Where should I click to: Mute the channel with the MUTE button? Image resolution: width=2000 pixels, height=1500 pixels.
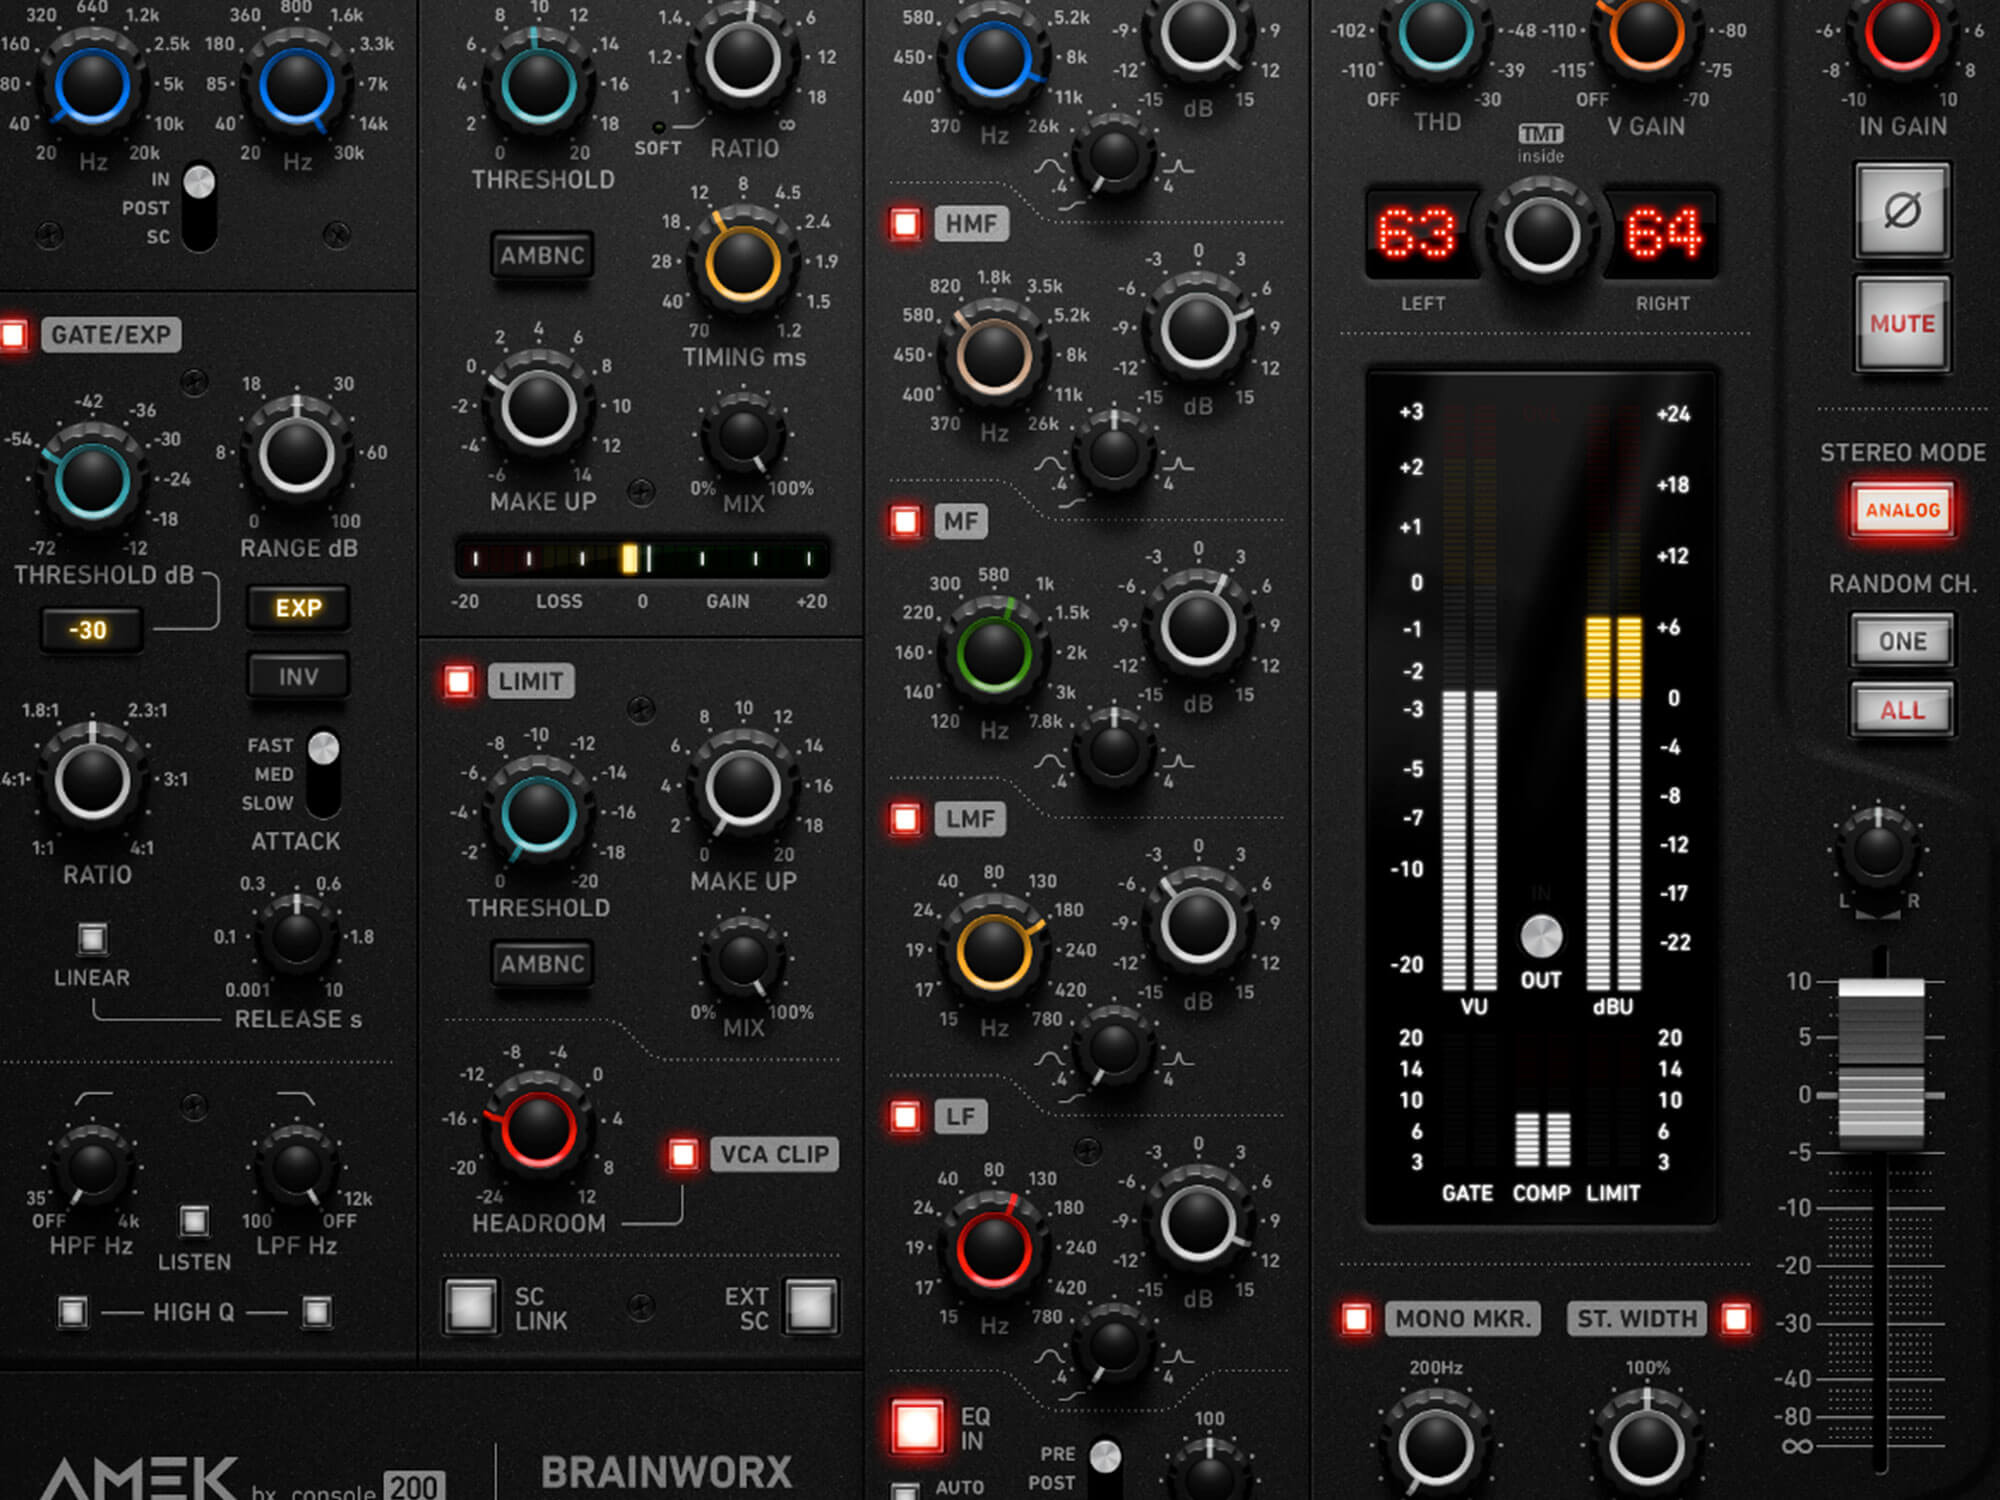pos(1901,324)
